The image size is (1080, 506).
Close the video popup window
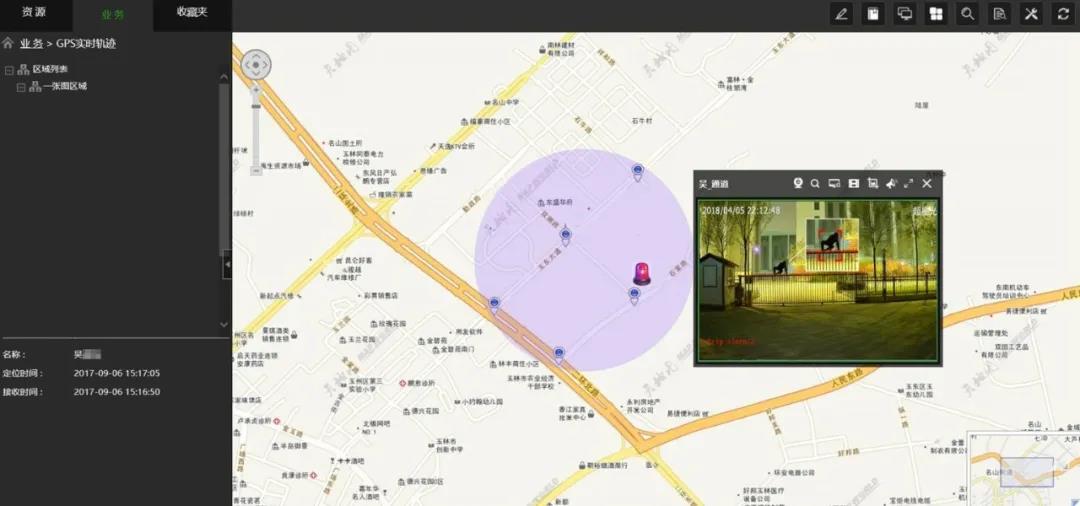927,184
